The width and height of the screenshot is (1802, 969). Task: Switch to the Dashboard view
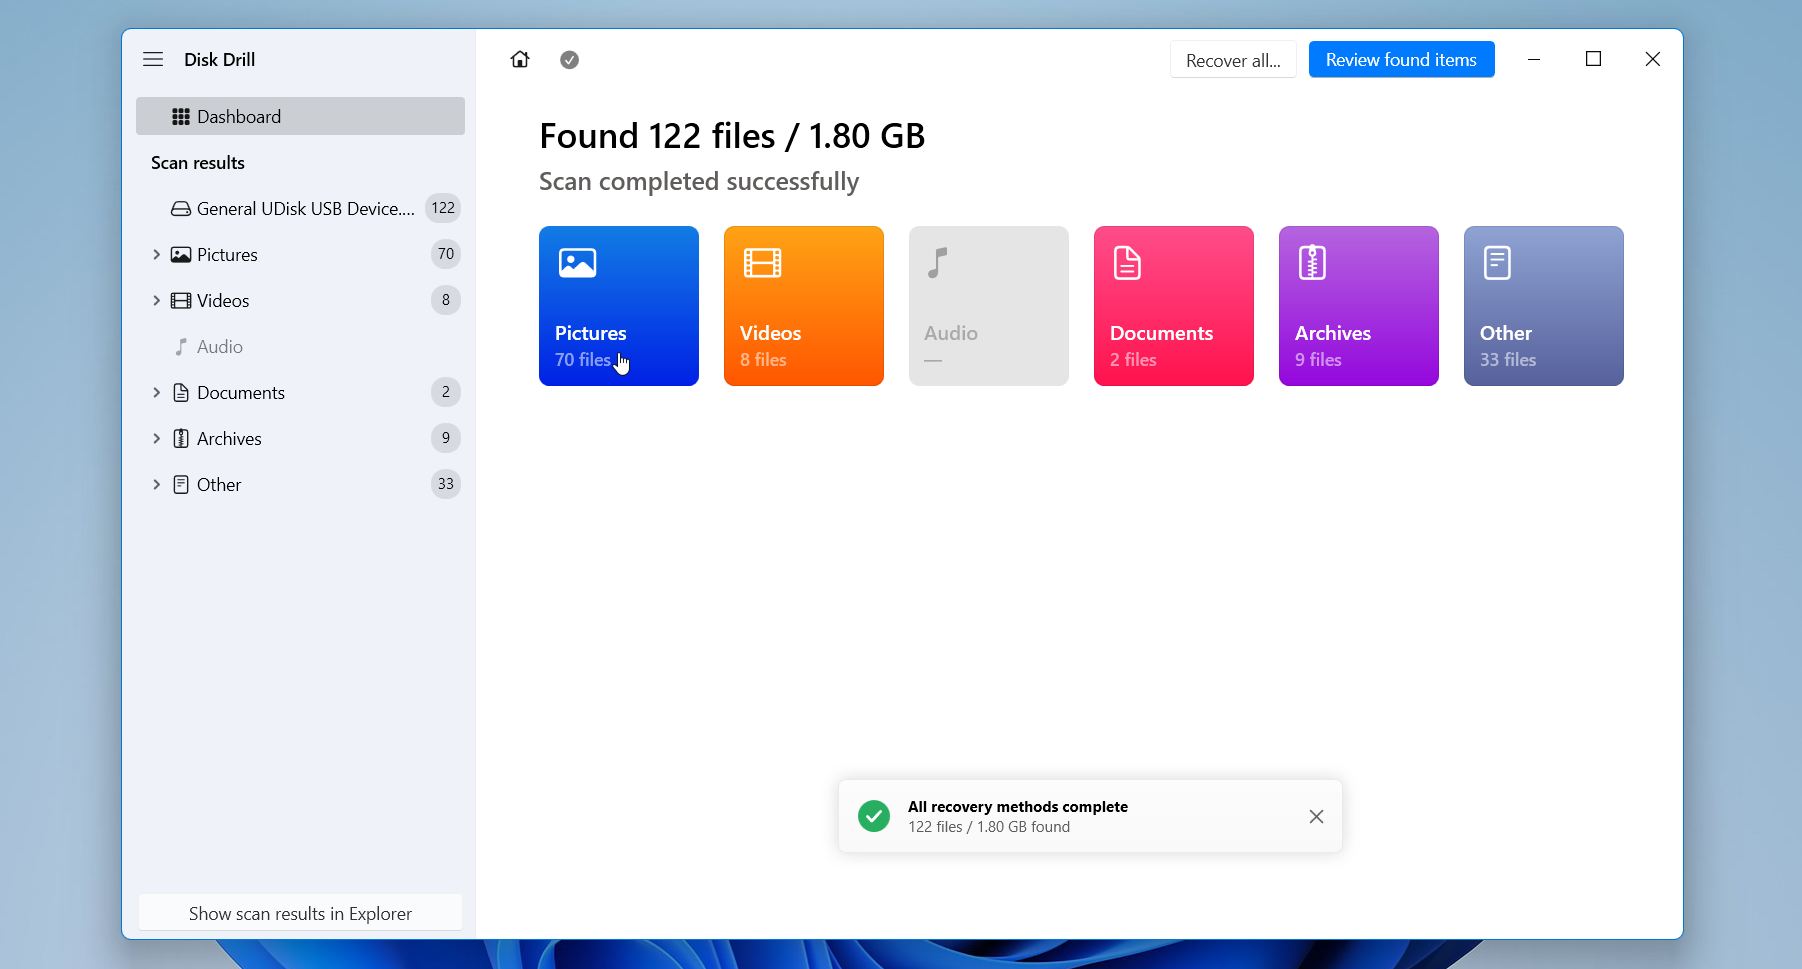[239, 116]
